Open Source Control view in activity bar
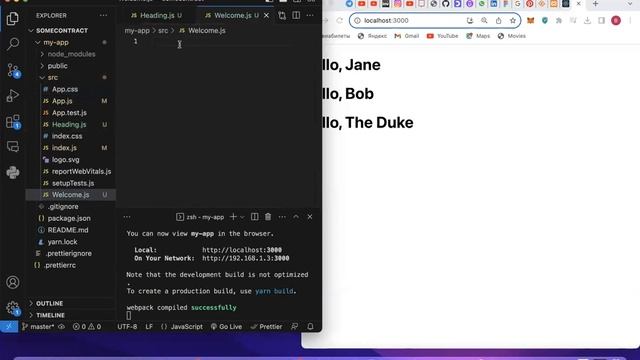This screenshot has width=640, height=360. click(13, 70)
